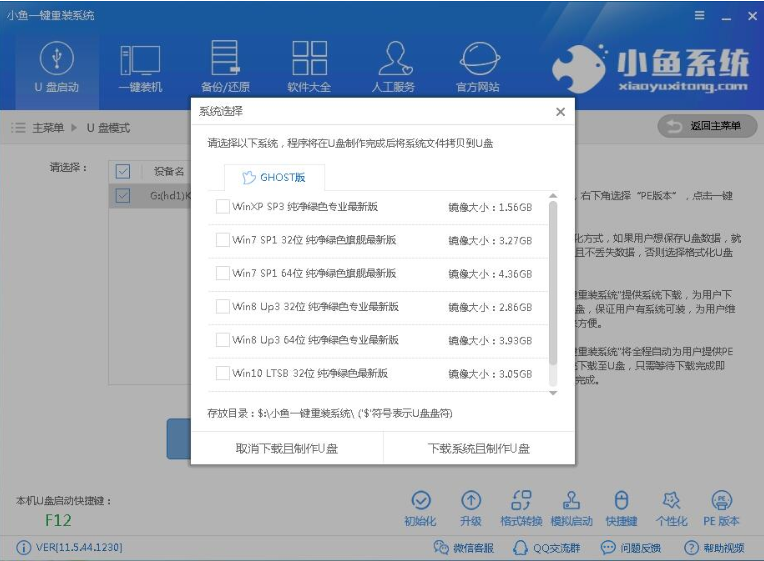The width and height of the screenshot is (764, 561).
Task: Switch to the GHOST版 tab
Action: [274, 177]
